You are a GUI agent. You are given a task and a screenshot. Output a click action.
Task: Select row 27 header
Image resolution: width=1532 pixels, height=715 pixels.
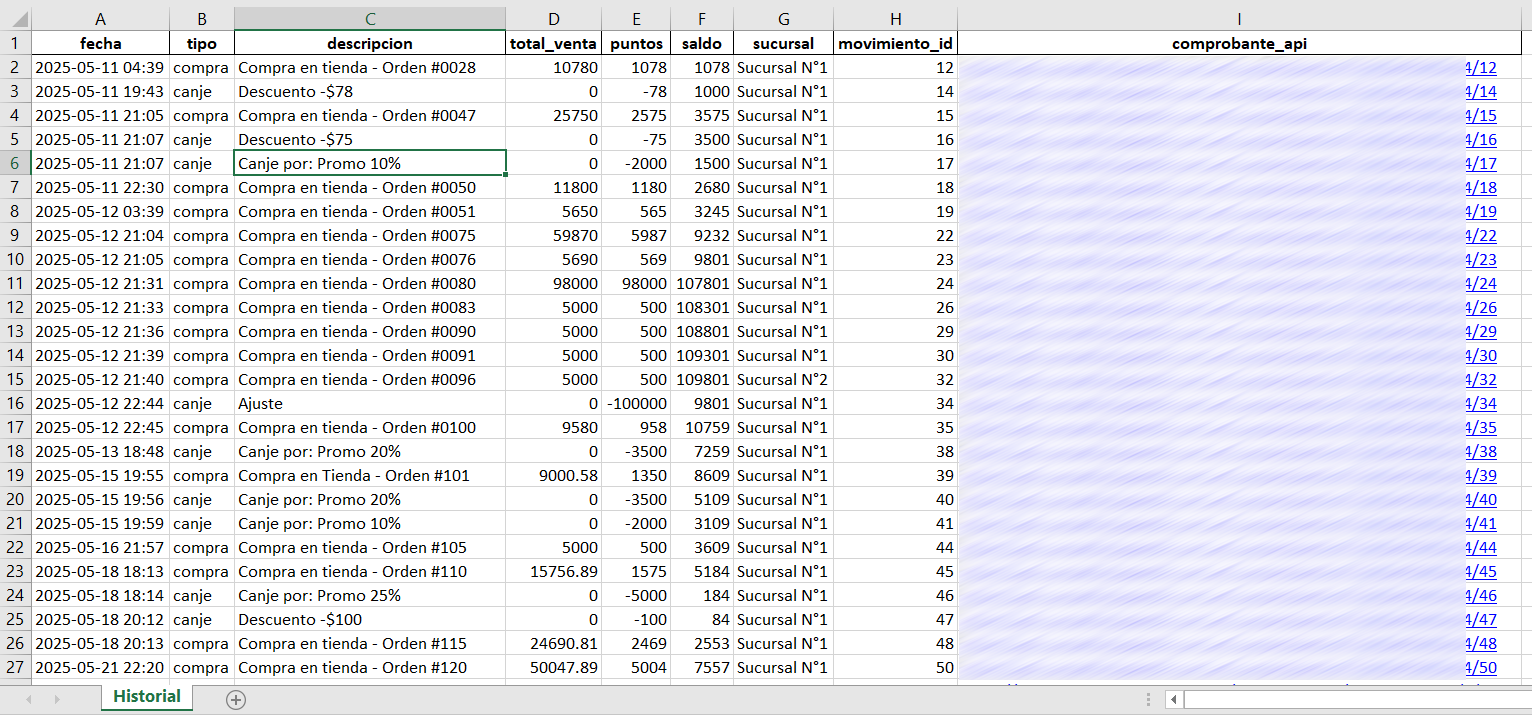point(15,668)
